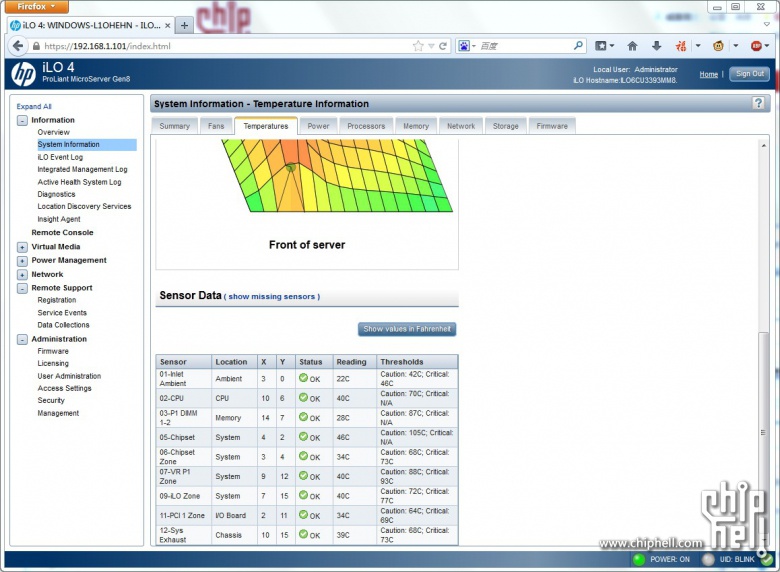This screenshot has height=572, width=780.
Task: Expand the Virtual Media section
Action: (22, 247)
